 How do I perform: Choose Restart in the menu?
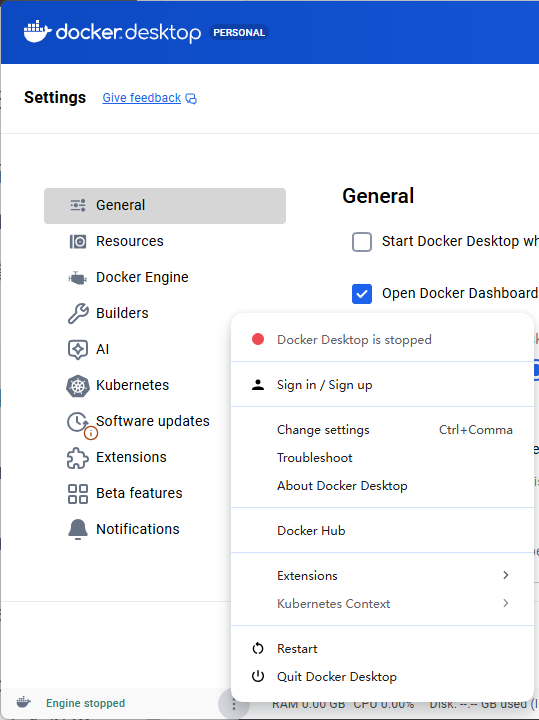pos(382,648)
